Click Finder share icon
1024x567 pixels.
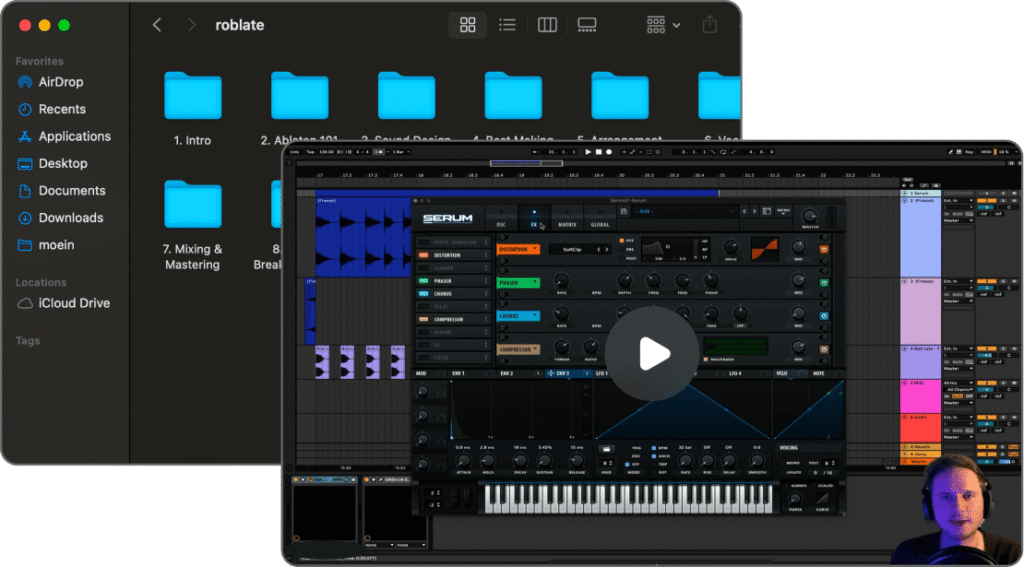point(709,25)
